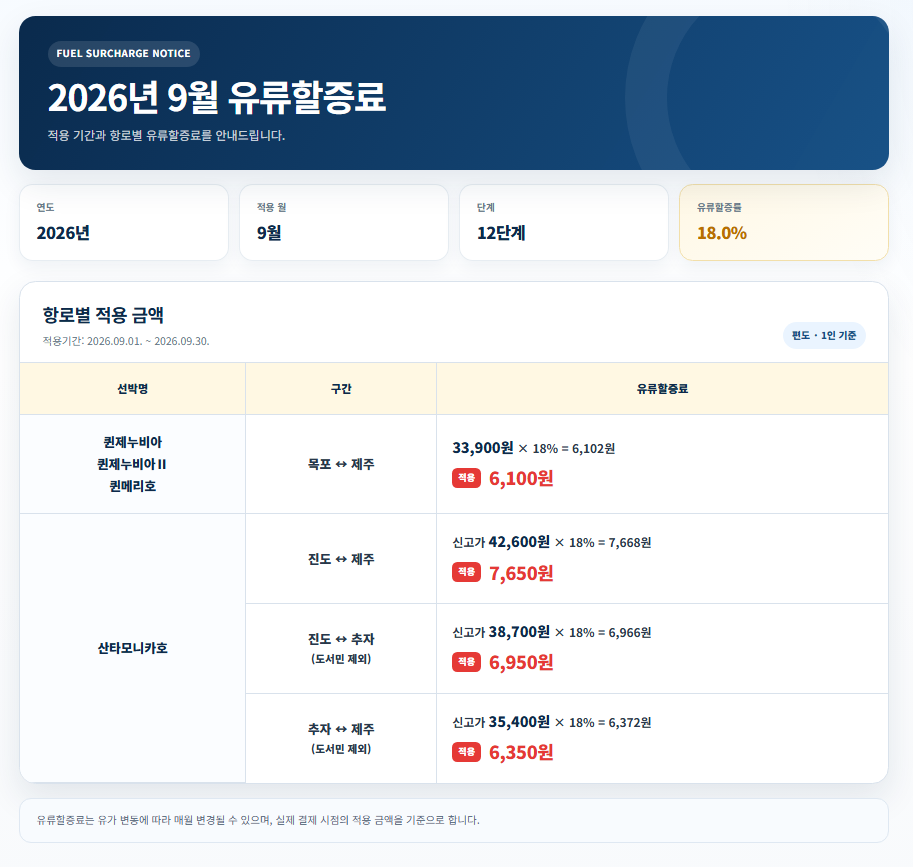Image resolution: width=913 pixels, height=867 pixels.
Task: Select the 추자 ↔ 제주 route cell
Action: pyautogui.click(x=341, y=738)
